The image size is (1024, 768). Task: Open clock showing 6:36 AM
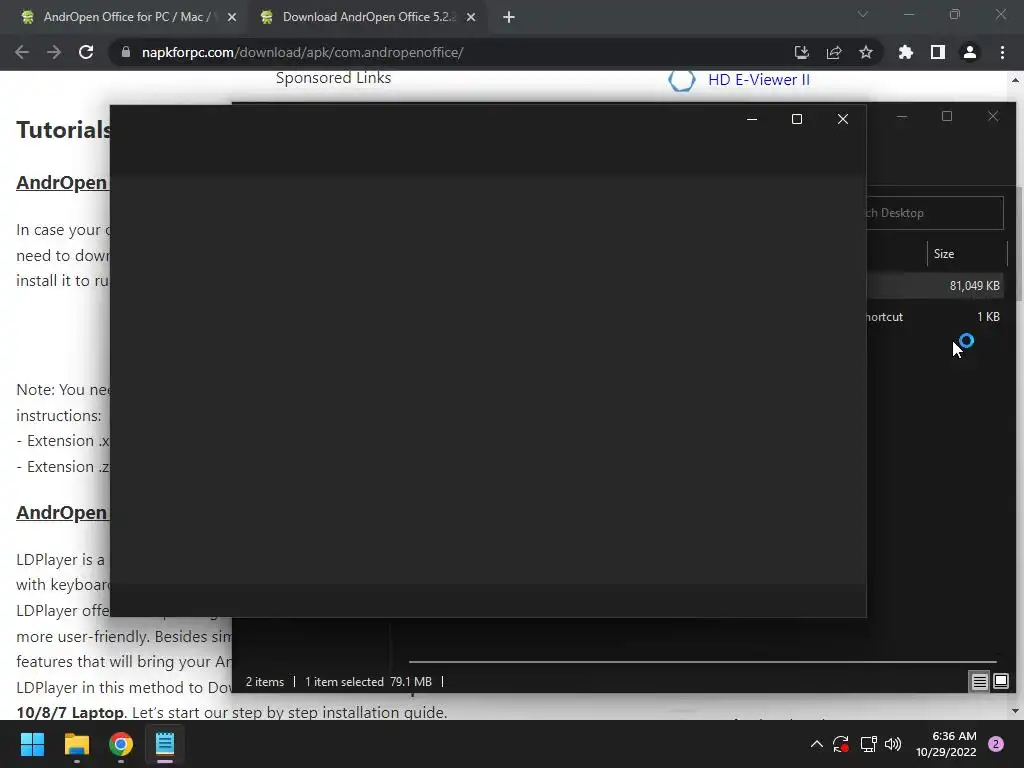click(x=946, y=744)
